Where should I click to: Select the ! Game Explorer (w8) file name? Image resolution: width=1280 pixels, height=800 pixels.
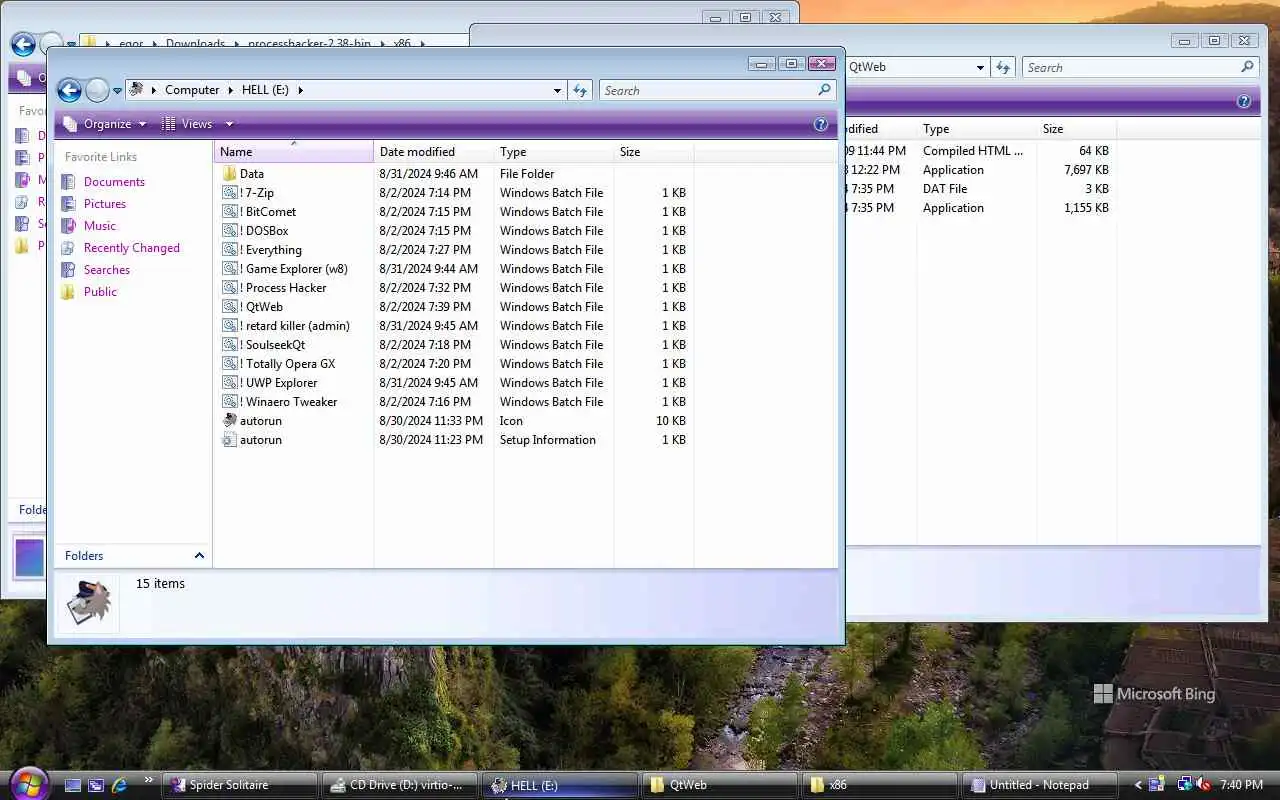click(294, 269)
